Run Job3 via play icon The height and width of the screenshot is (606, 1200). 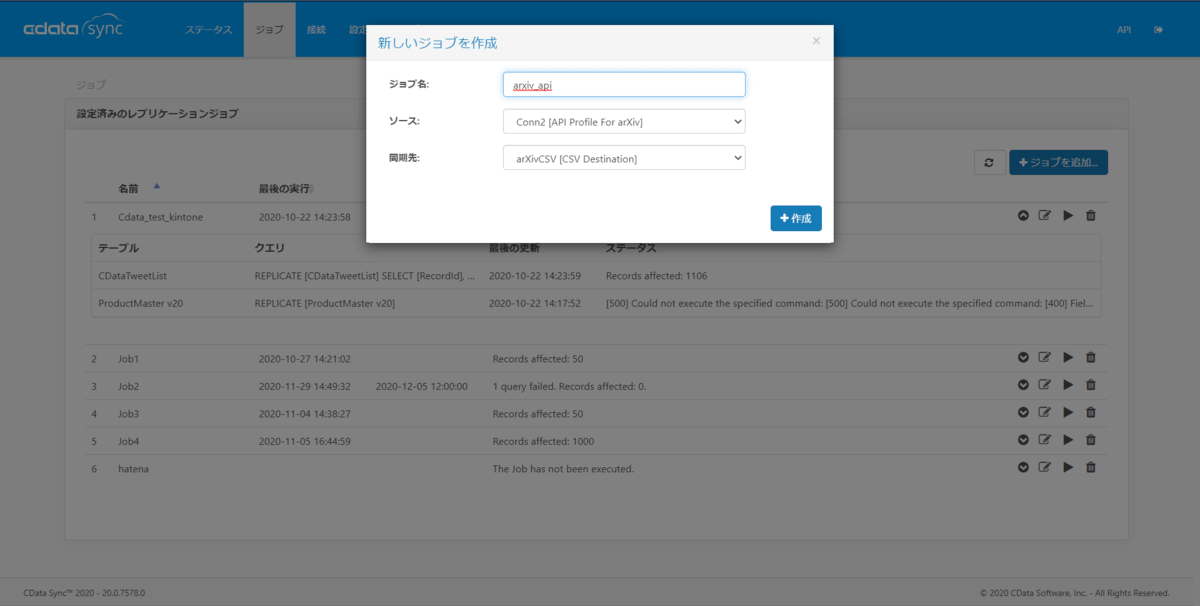tap(1068, 412)
